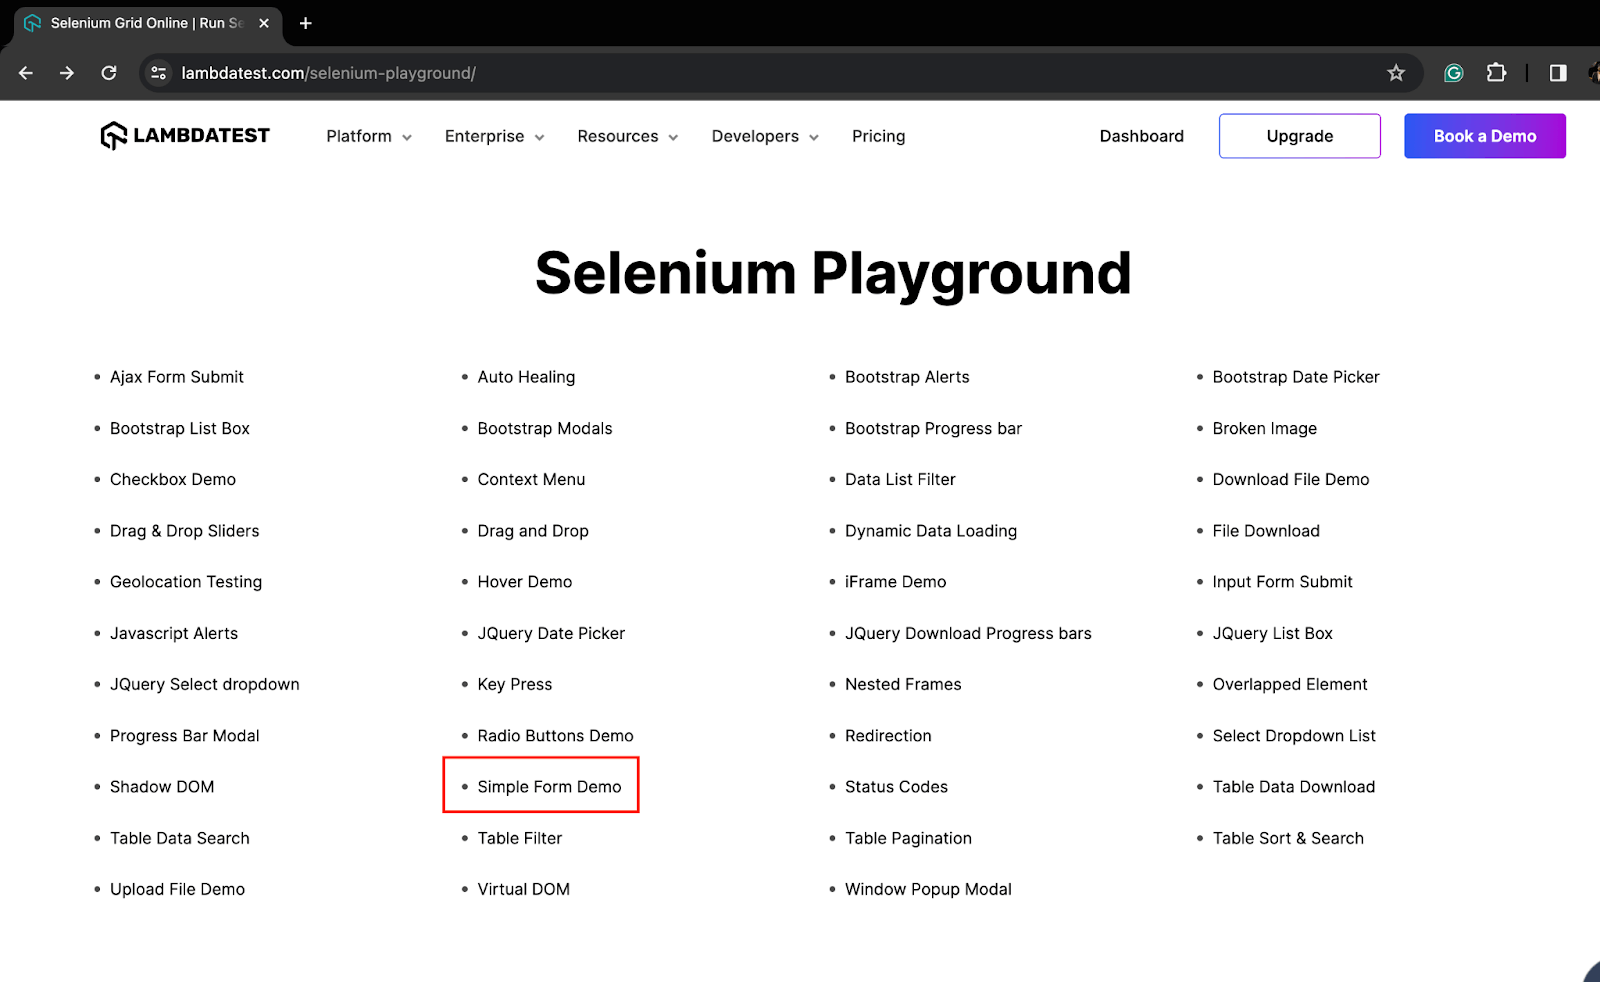The image size is (1600, 982).
Task: Open Select Dropdown List link
Action: pyautogui.click(x=1294, y=736)
